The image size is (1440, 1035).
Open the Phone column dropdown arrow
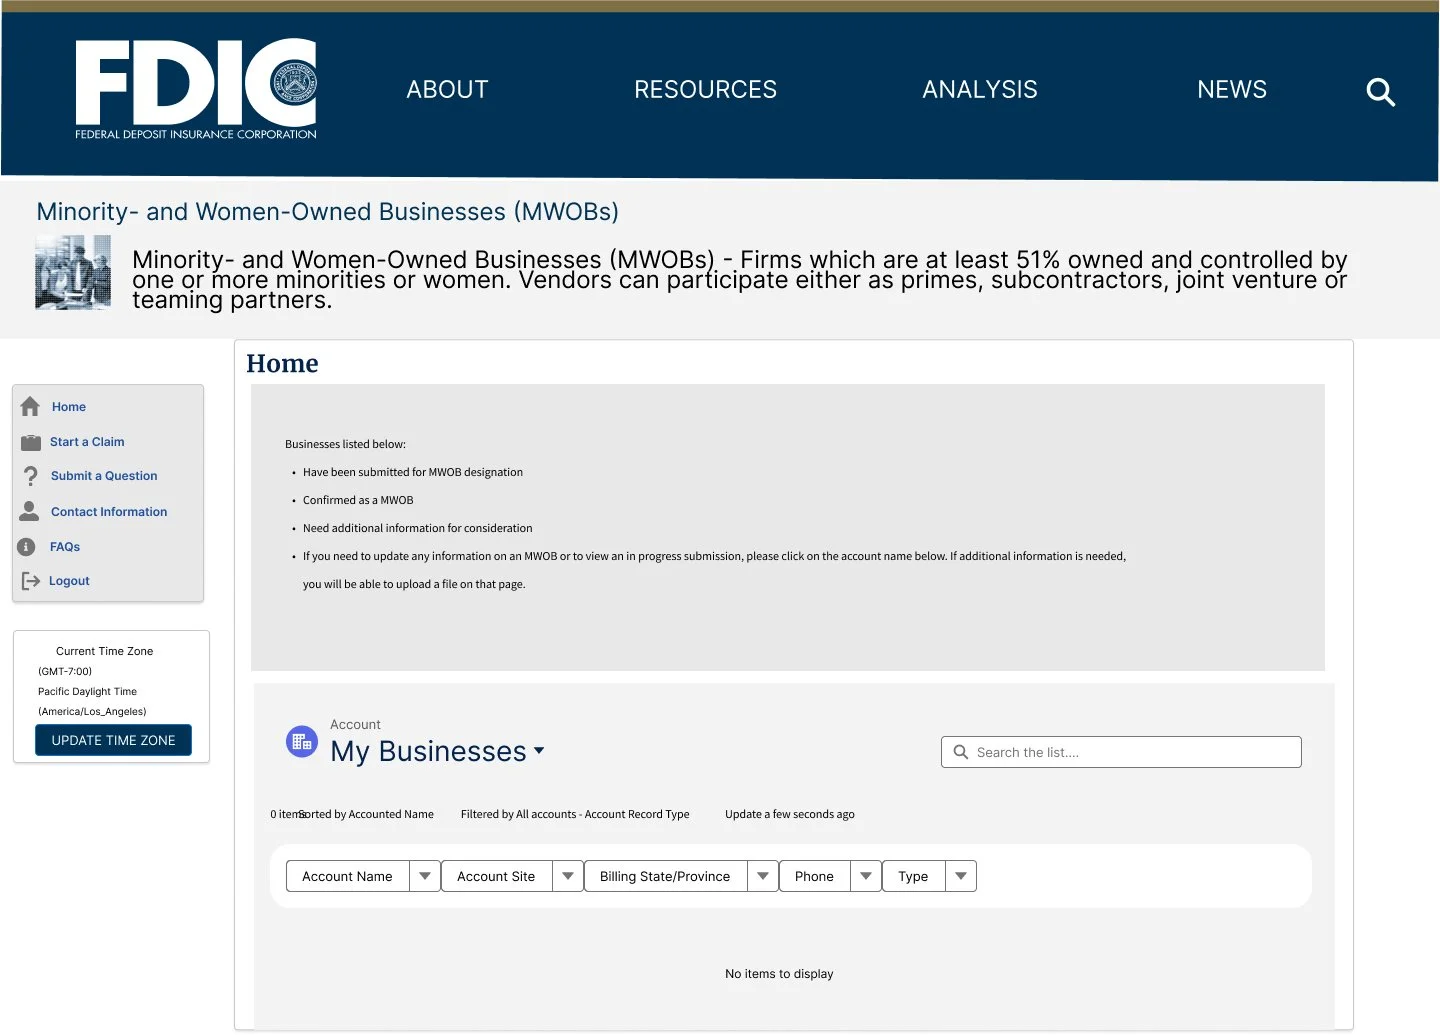tap(866, 876)
